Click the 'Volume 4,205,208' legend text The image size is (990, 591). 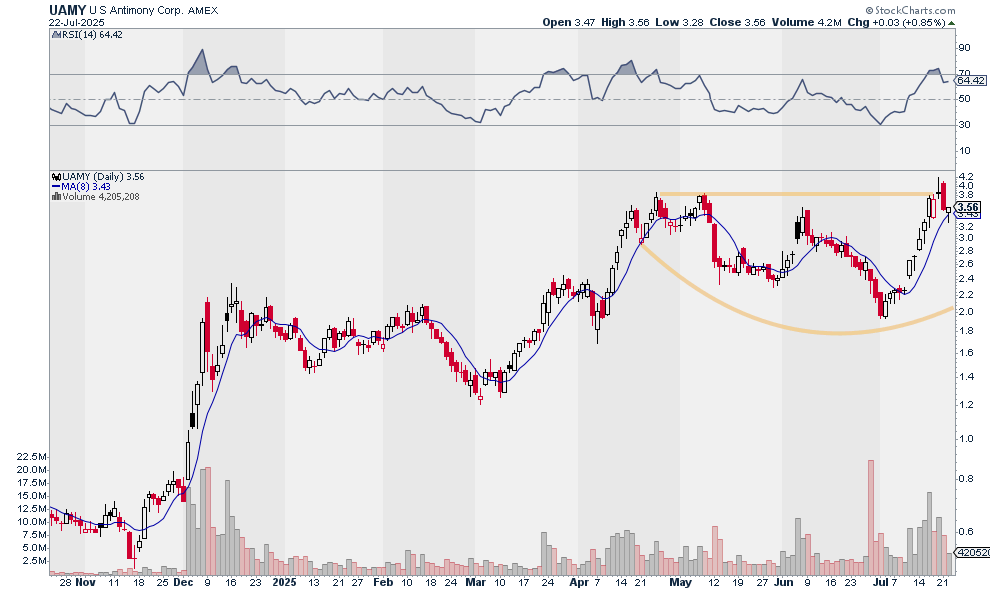100,196
